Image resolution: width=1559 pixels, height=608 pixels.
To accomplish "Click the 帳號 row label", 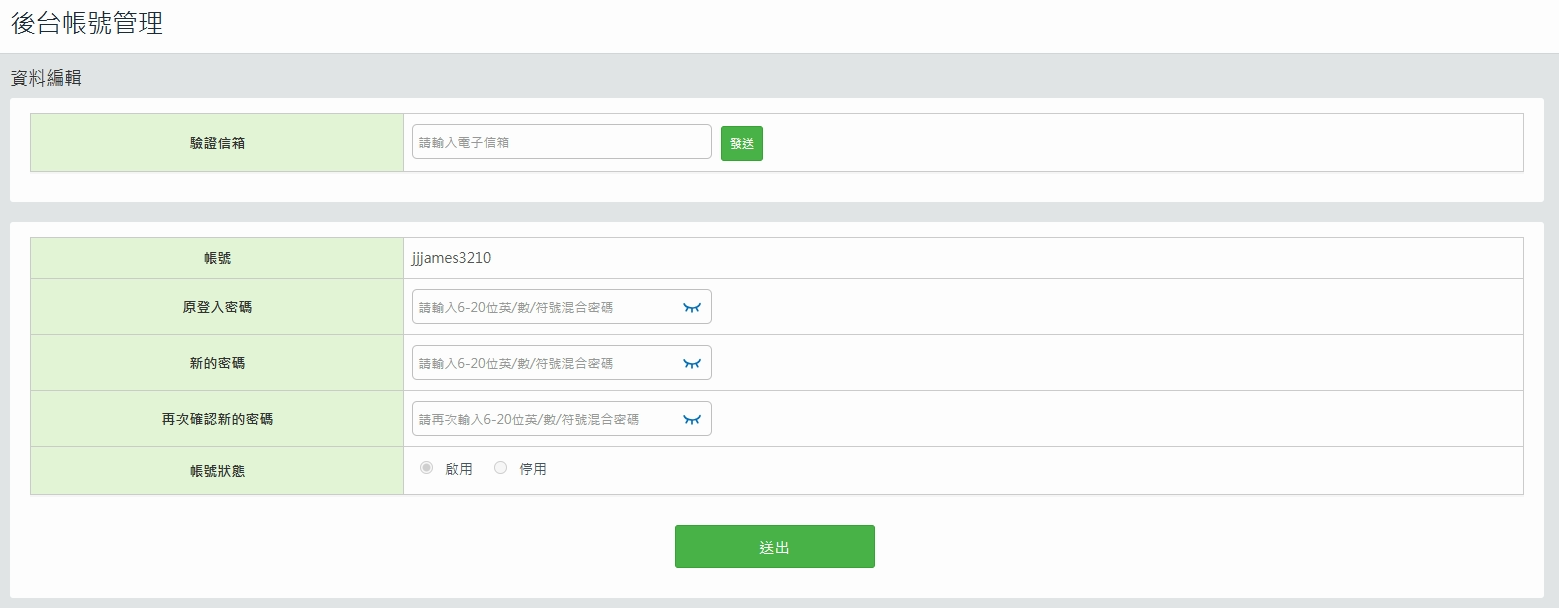I will point(217,258).
